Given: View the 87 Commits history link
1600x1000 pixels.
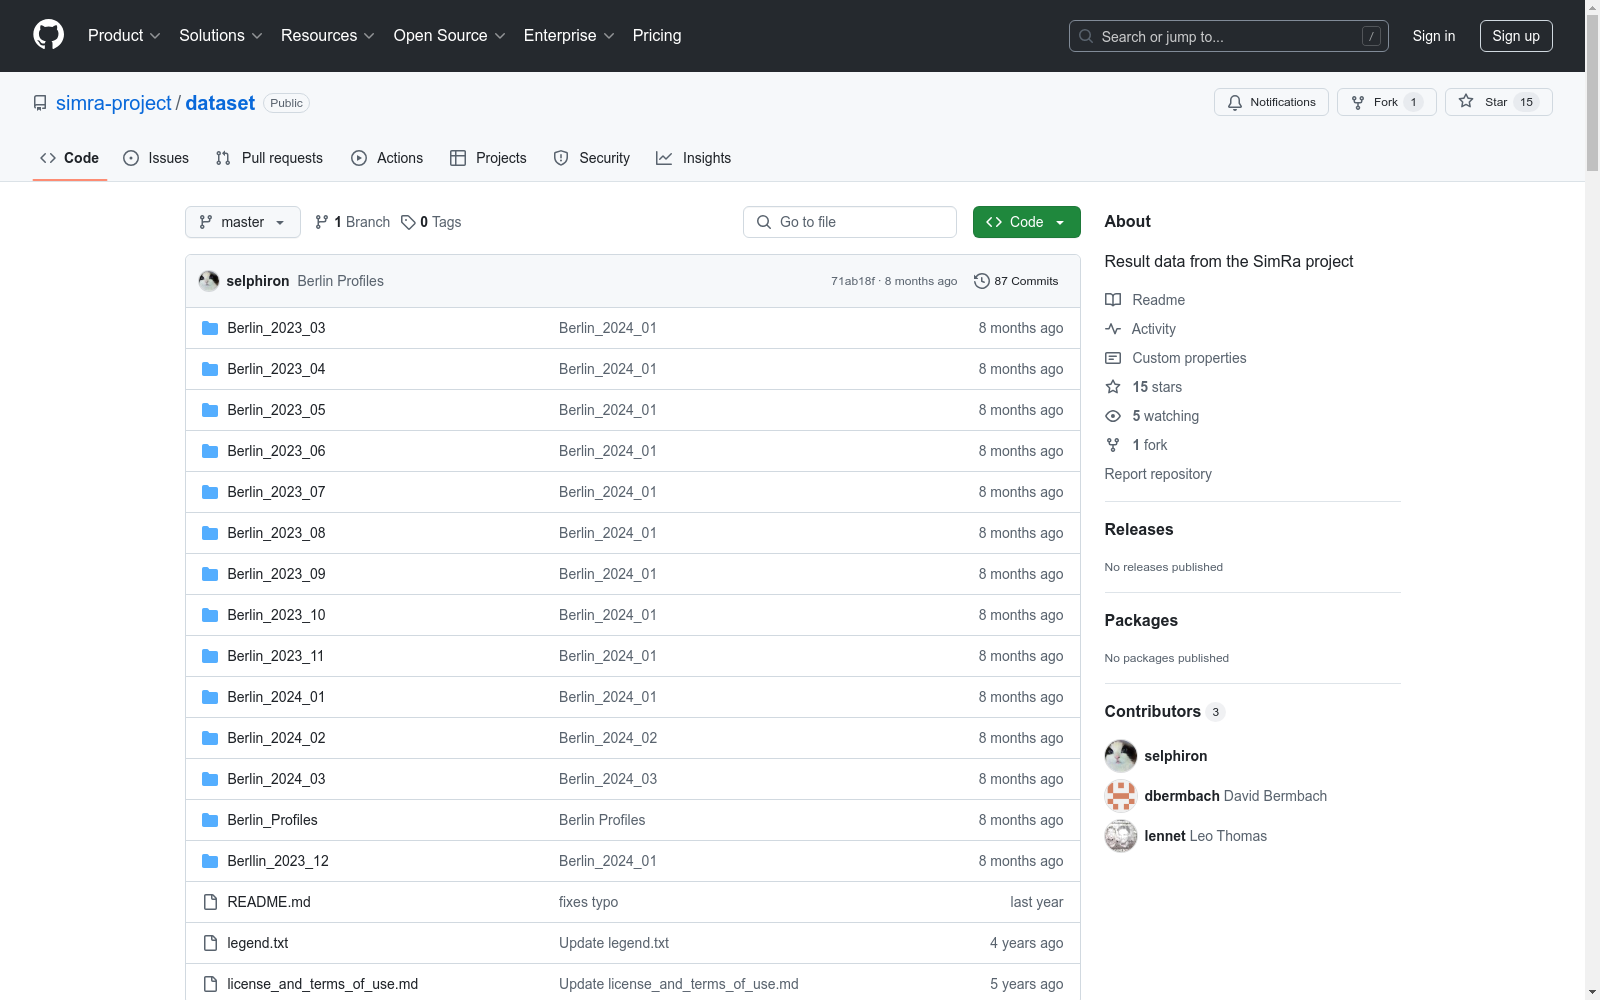Looking at the screenshot, I should (1016, 281).
